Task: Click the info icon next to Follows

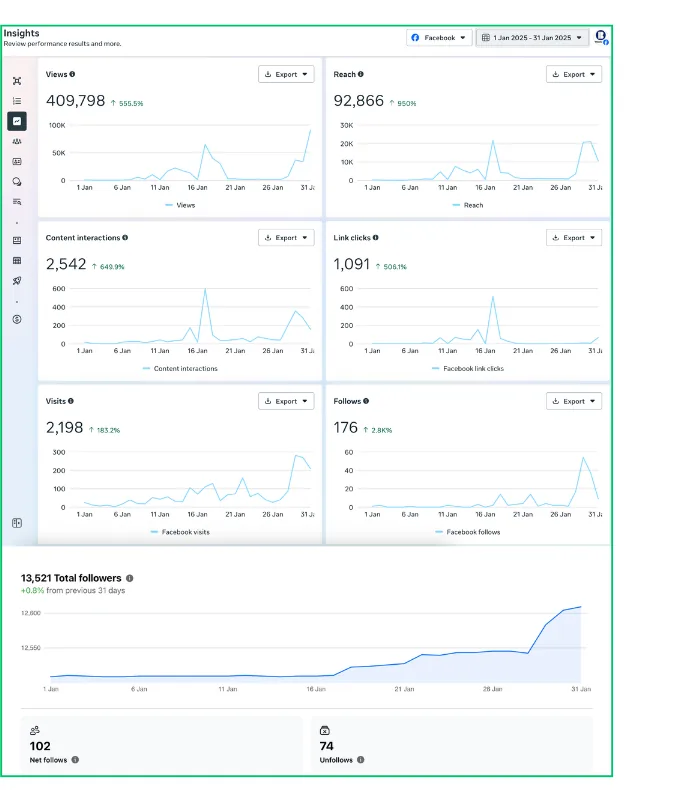Action: 366,401
